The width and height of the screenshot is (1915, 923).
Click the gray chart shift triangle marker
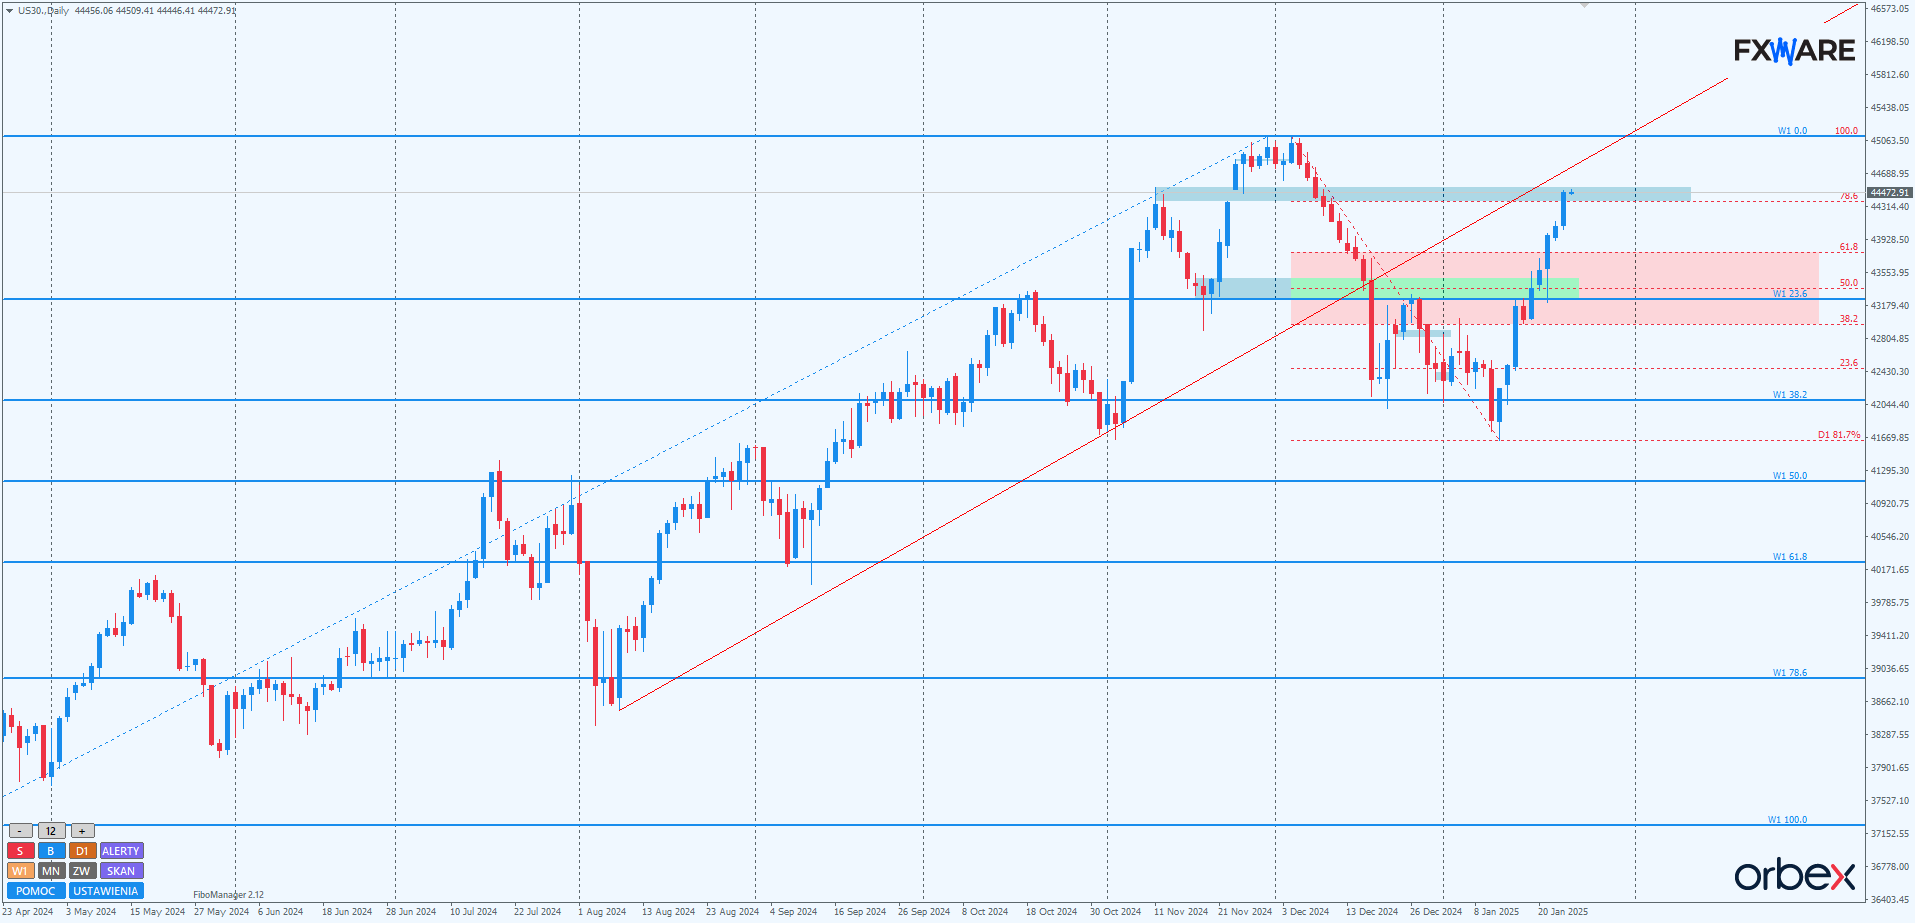coord(1584,6)
